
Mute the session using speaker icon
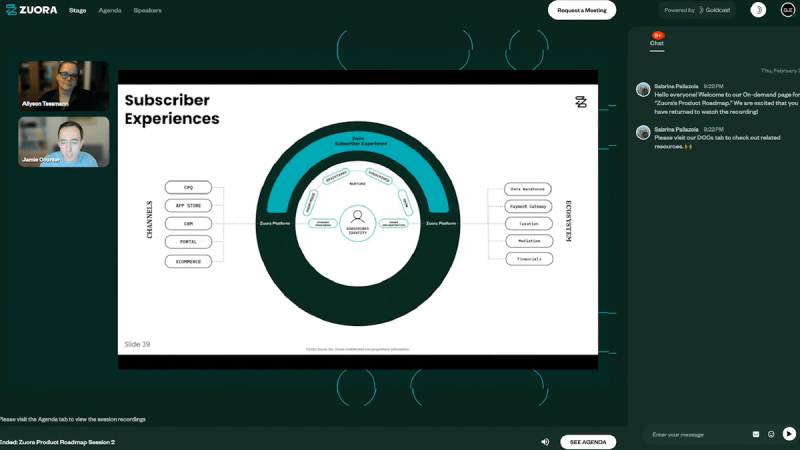pos(545,442)
